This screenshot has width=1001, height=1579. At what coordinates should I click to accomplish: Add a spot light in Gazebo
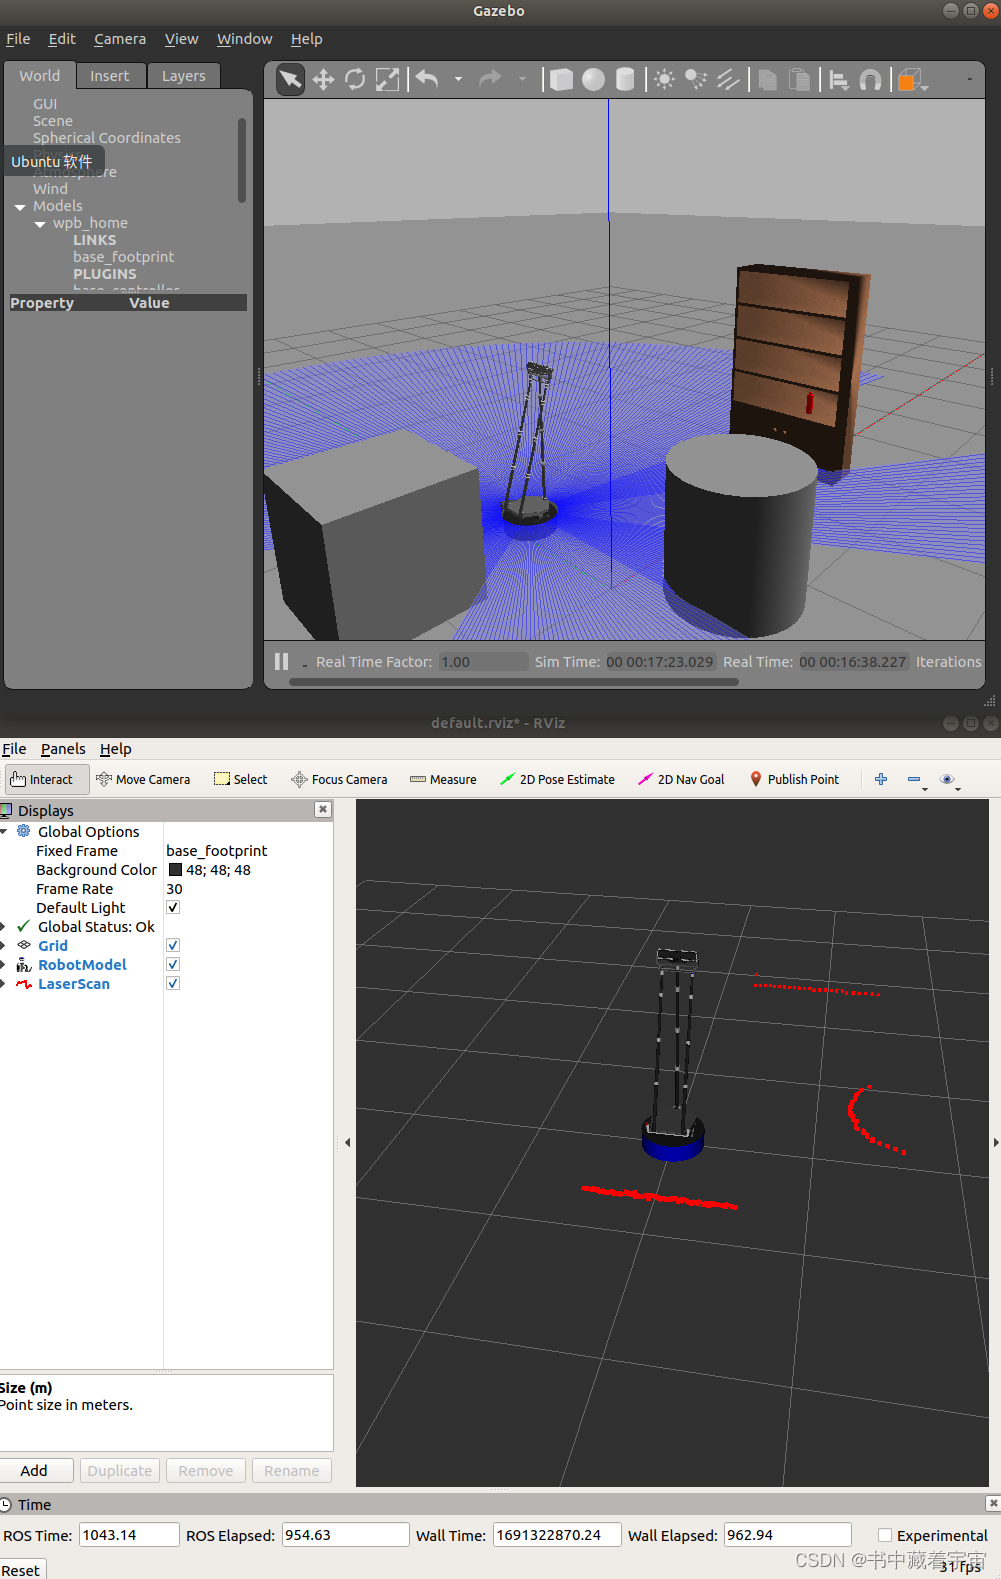tap(696, 79)
